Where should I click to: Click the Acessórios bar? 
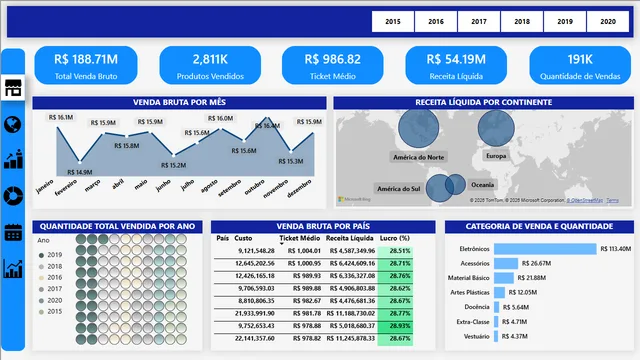(506, 263)
